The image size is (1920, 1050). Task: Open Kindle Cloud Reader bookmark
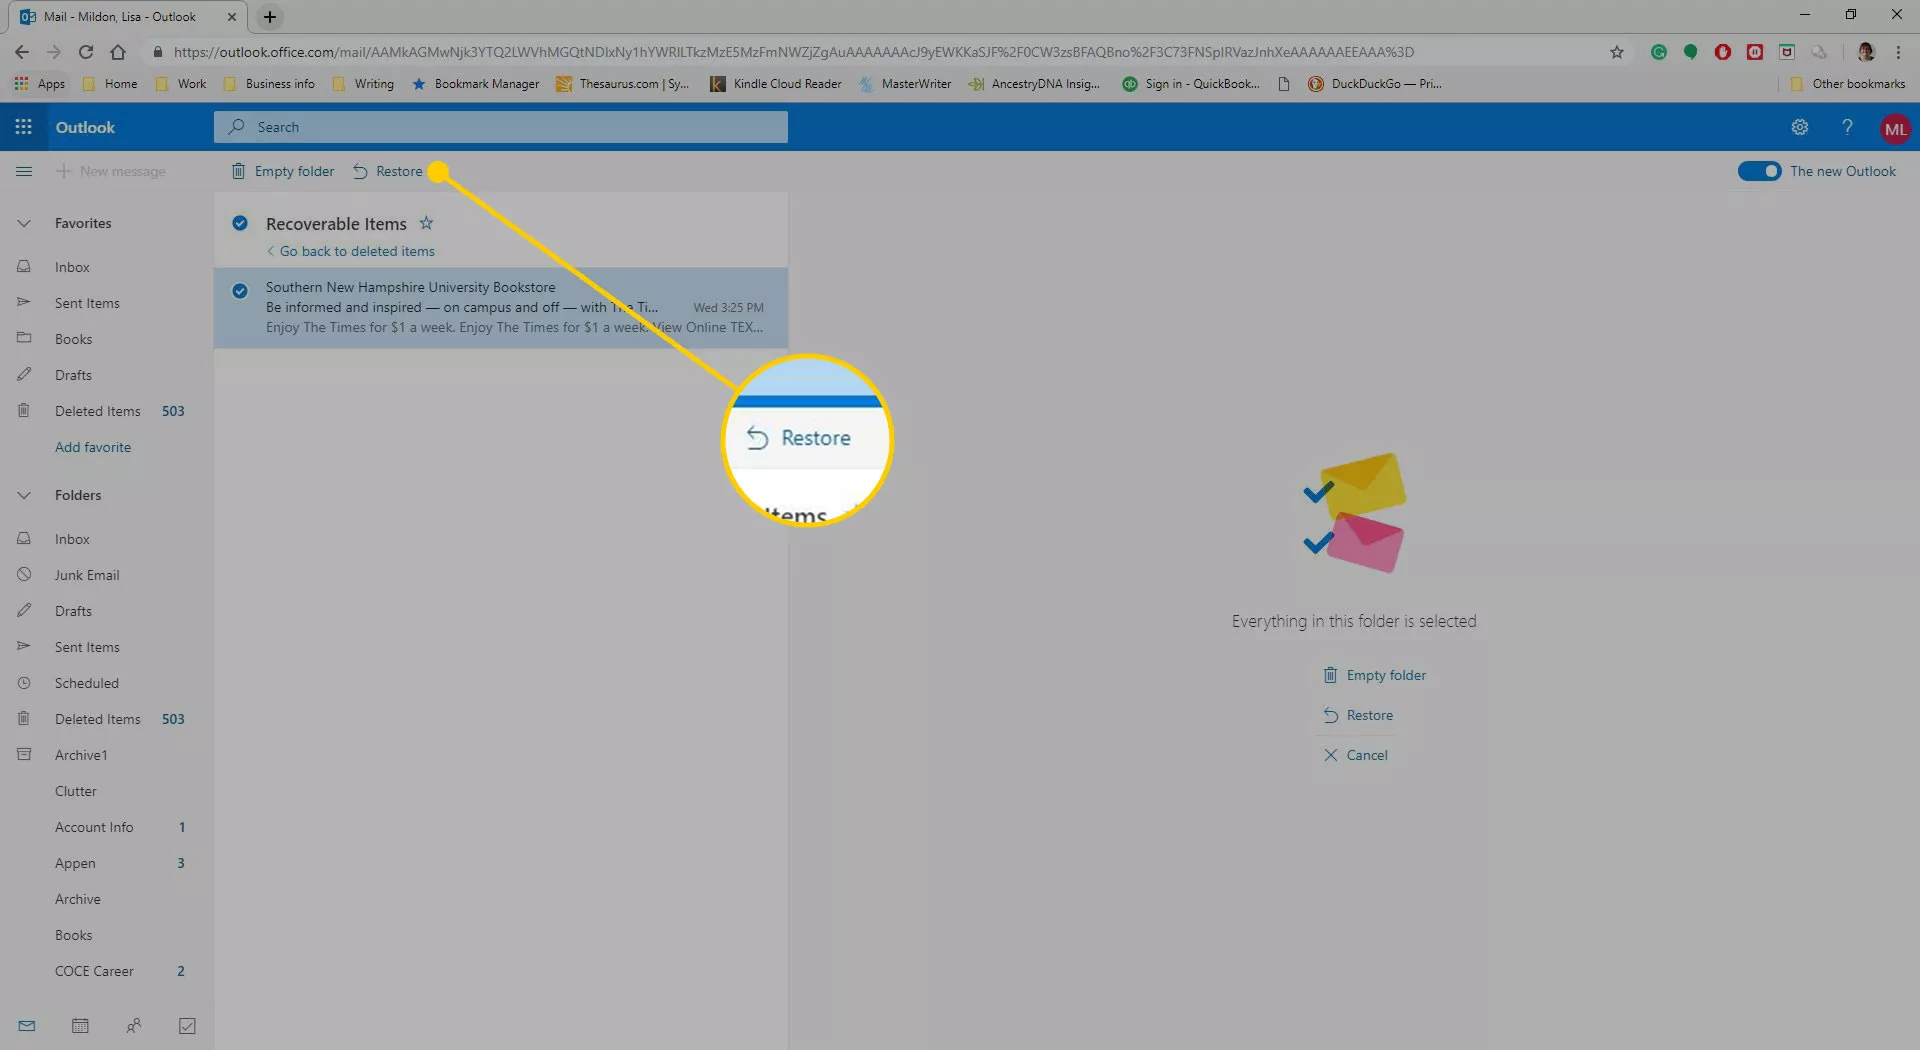coord(776,84)
